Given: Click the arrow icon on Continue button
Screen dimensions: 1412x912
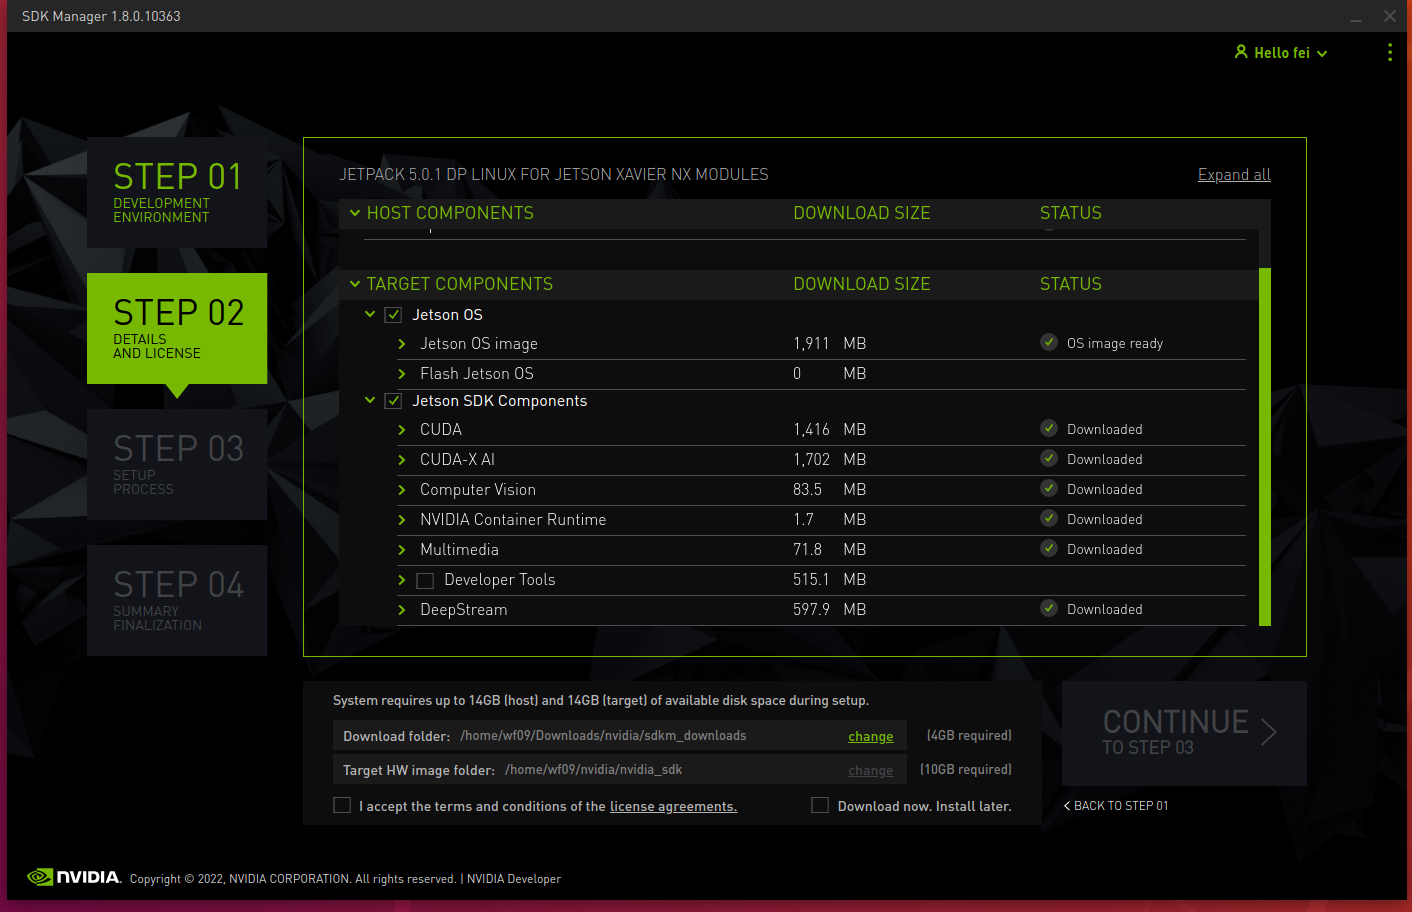Looking at the screenshot, I should click(x=1268, y=732).
